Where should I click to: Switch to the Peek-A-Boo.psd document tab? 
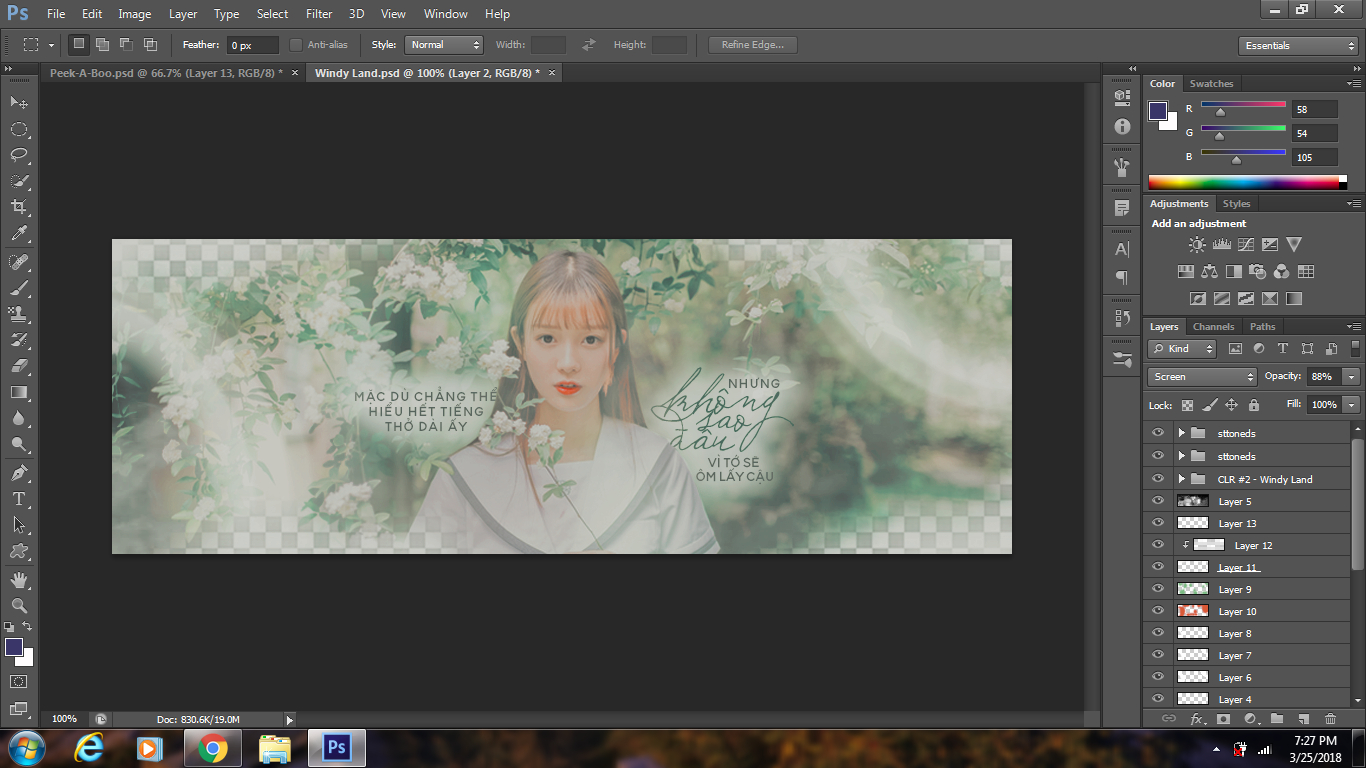pyautogui.click(x=165, y=73)
